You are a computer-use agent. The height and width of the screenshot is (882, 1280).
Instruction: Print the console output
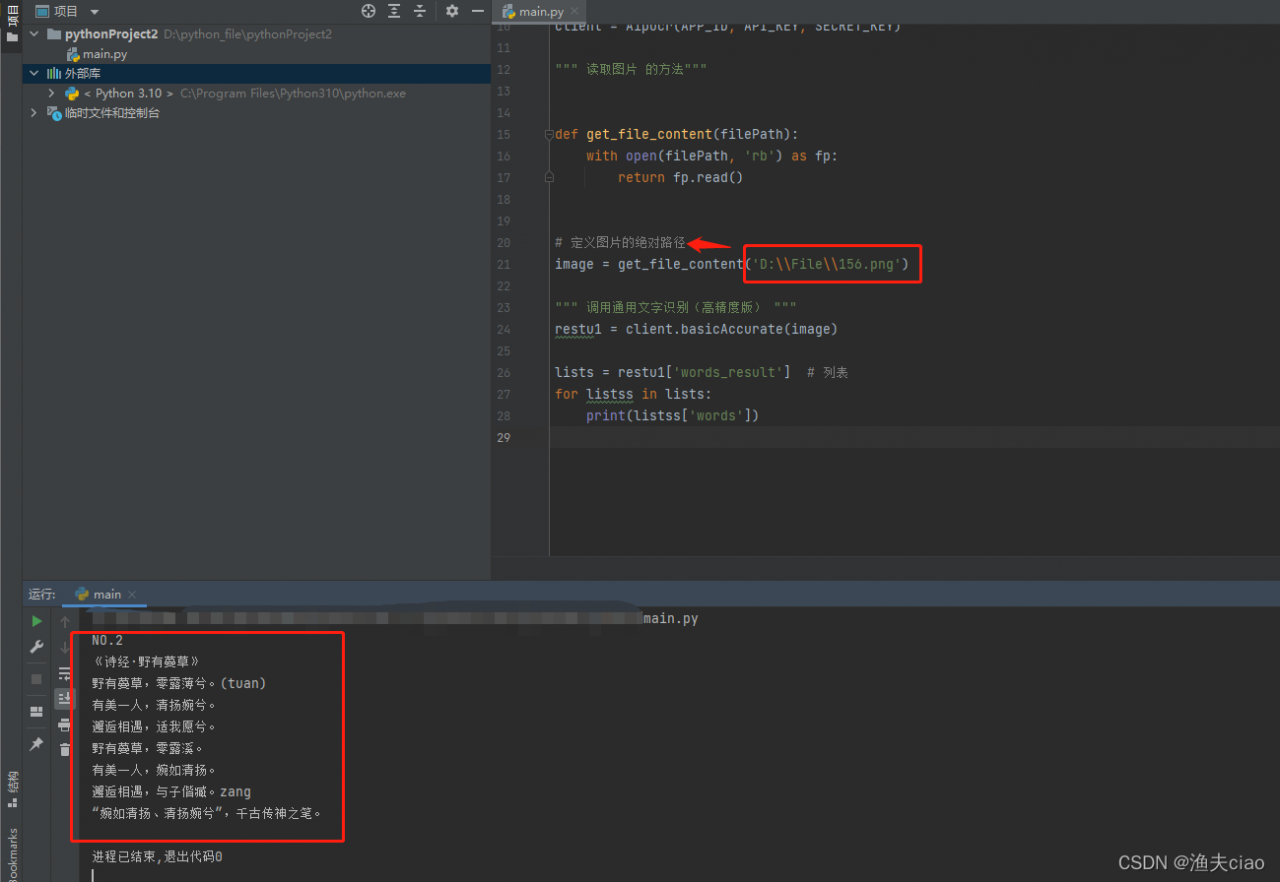coord(65,724)
